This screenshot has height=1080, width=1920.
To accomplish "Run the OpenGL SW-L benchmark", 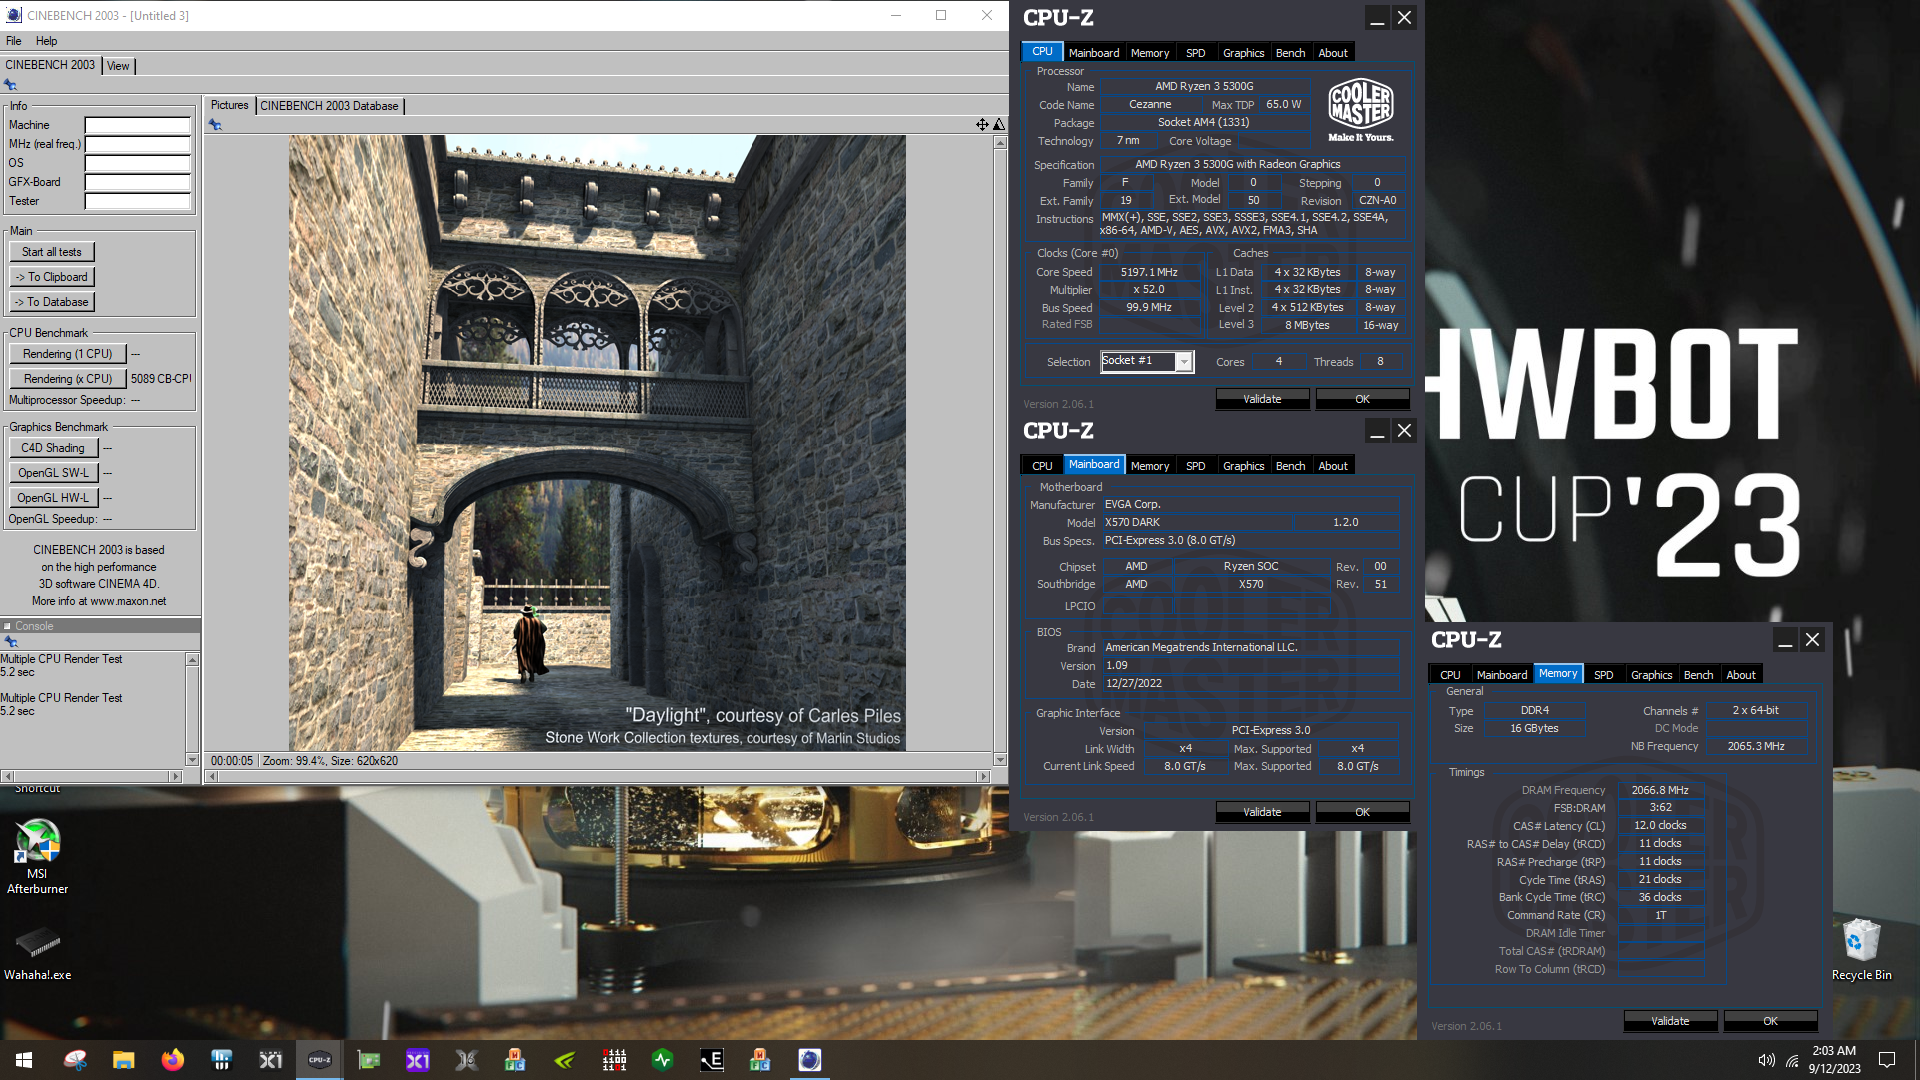I will (53, 473).
